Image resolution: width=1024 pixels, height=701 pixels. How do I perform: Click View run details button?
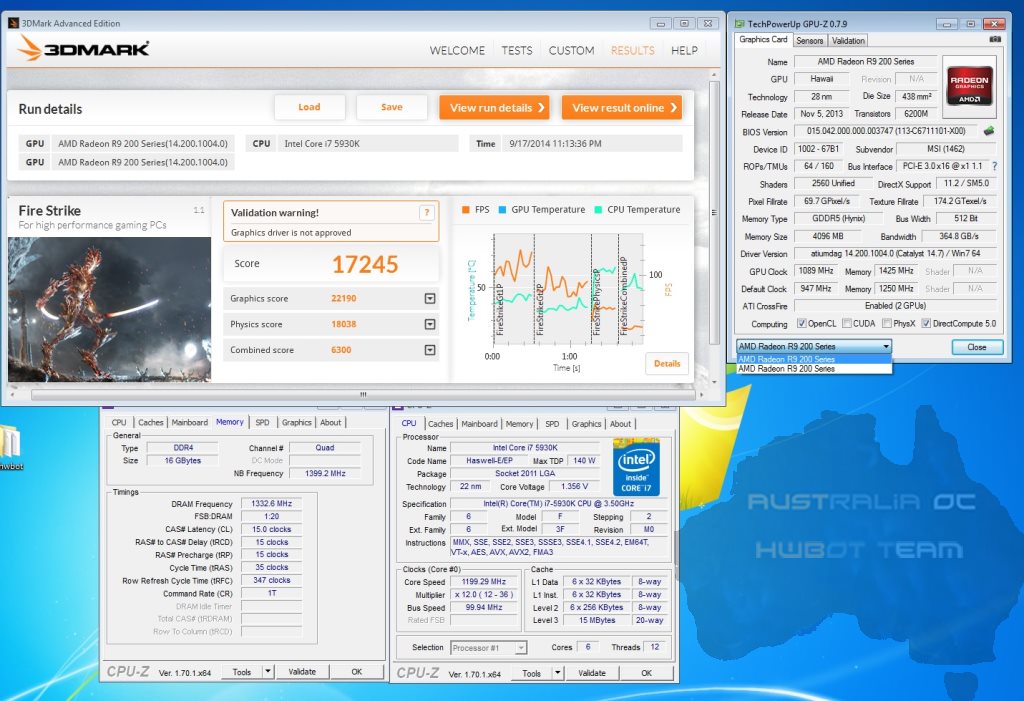[494, 108]
